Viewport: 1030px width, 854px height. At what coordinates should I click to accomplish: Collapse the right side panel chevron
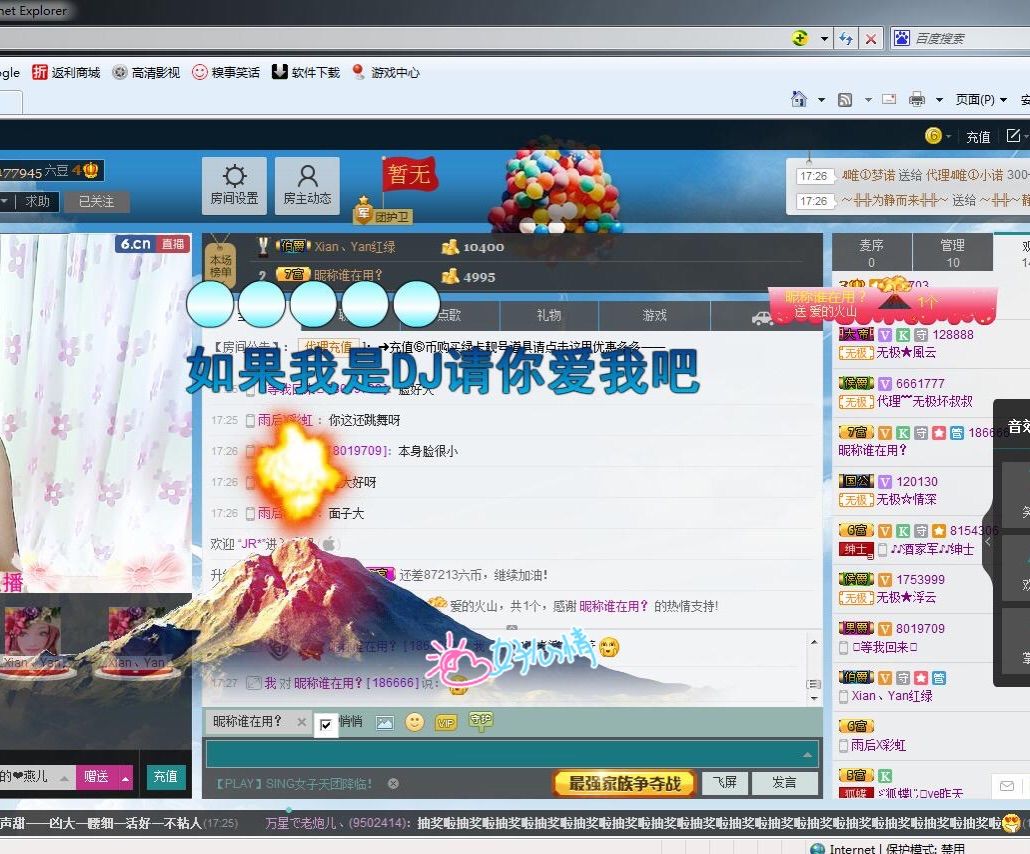[x=988, y=542]
